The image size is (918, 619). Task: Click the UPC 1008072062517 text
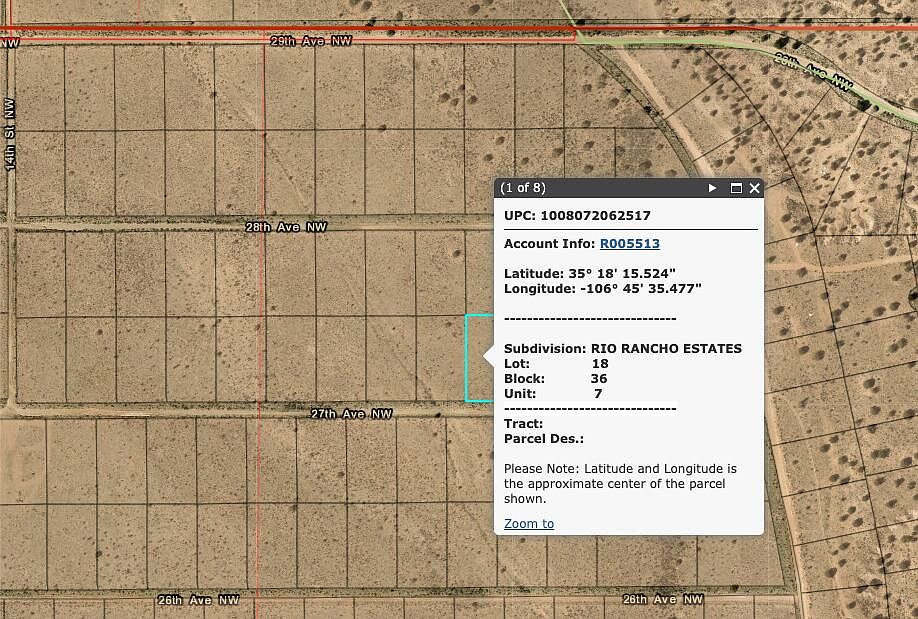[577, 216]
